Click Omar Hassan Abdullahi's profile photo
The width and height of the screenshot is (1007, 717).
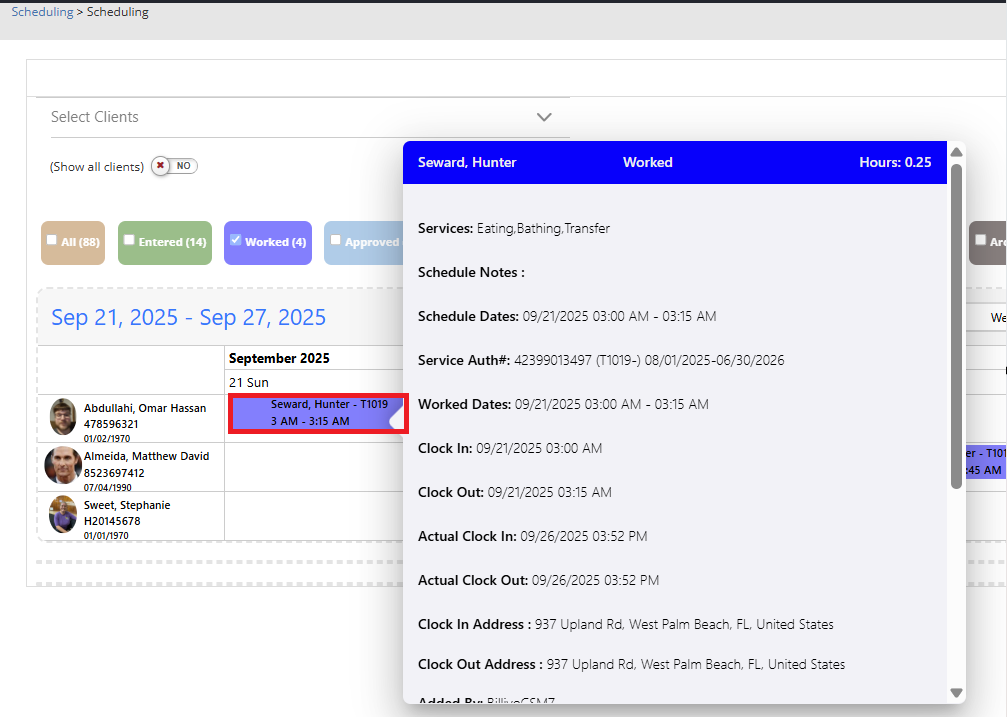[63, 416]
